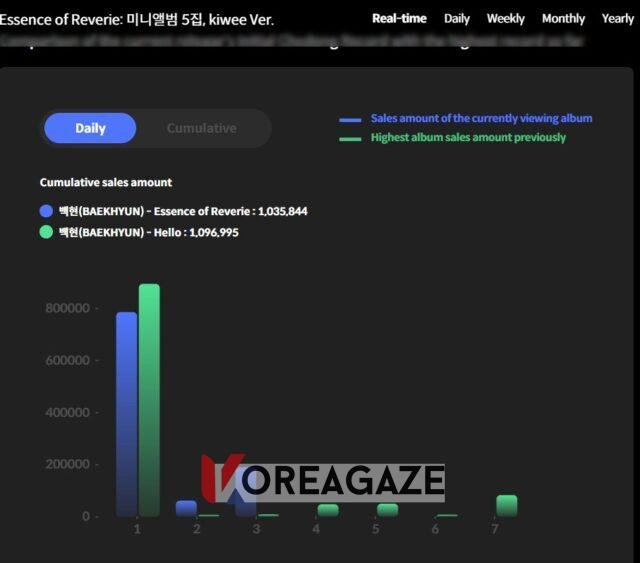Click blue circle beside Essence of Reverie
The image size is (640, 563).
coord(46,211)
